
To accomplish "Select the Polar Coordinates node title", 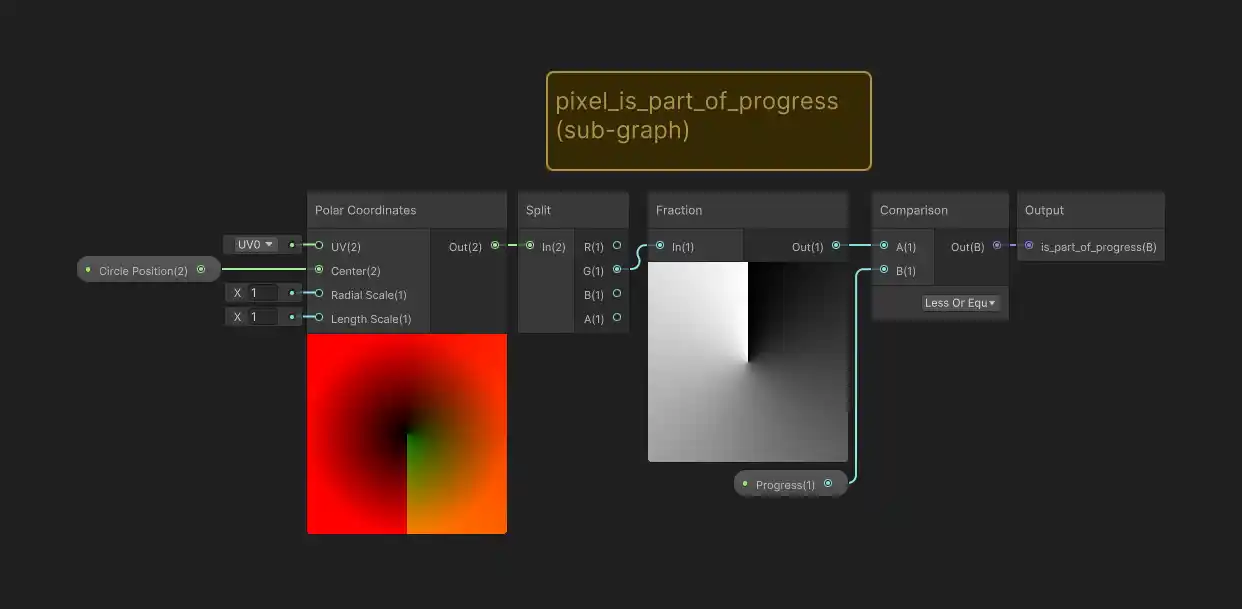I will tap(366, 210).
